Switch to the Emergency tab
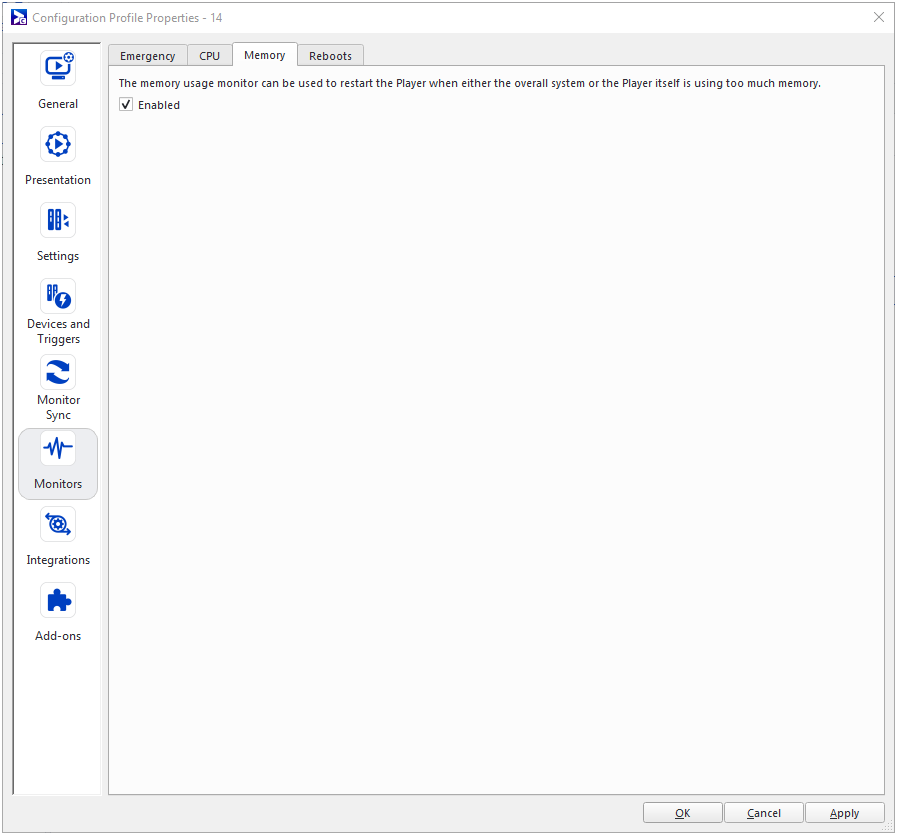The image size is (897, 835). (x=148, y=55)
